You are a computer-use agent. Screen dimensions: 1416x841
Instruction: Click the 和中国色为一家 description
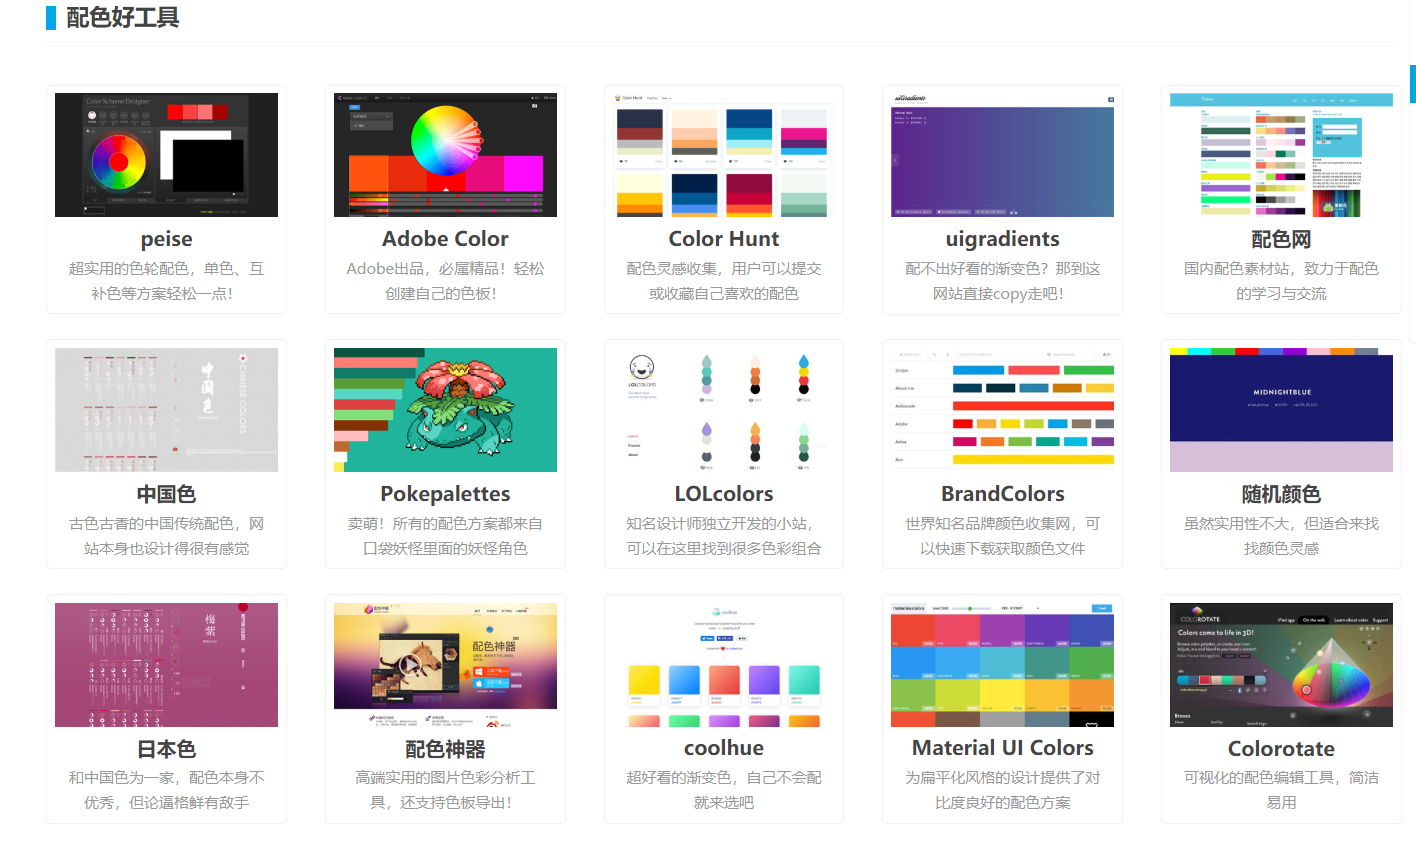[x=166, y=790]
